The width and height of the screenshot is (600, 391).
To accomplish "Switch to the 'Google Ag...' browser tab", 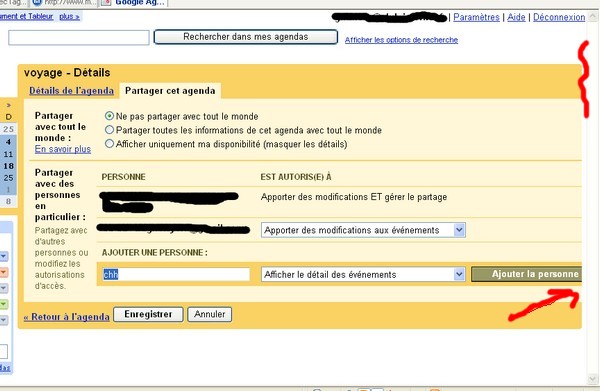I will click(134, 3).
